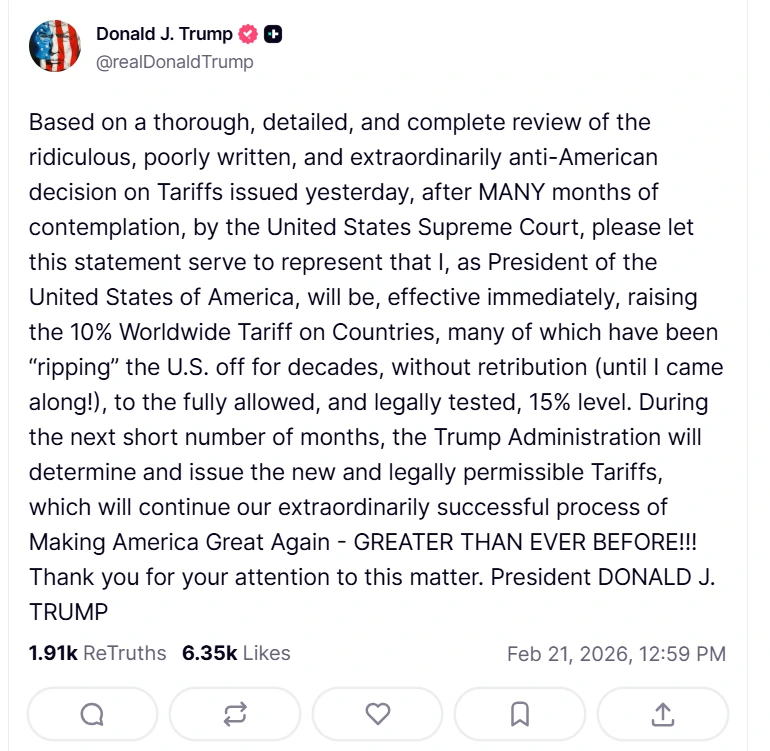Like the post with the heart icon
Viewport: 770px width, 751px height.
coord(377,713)
